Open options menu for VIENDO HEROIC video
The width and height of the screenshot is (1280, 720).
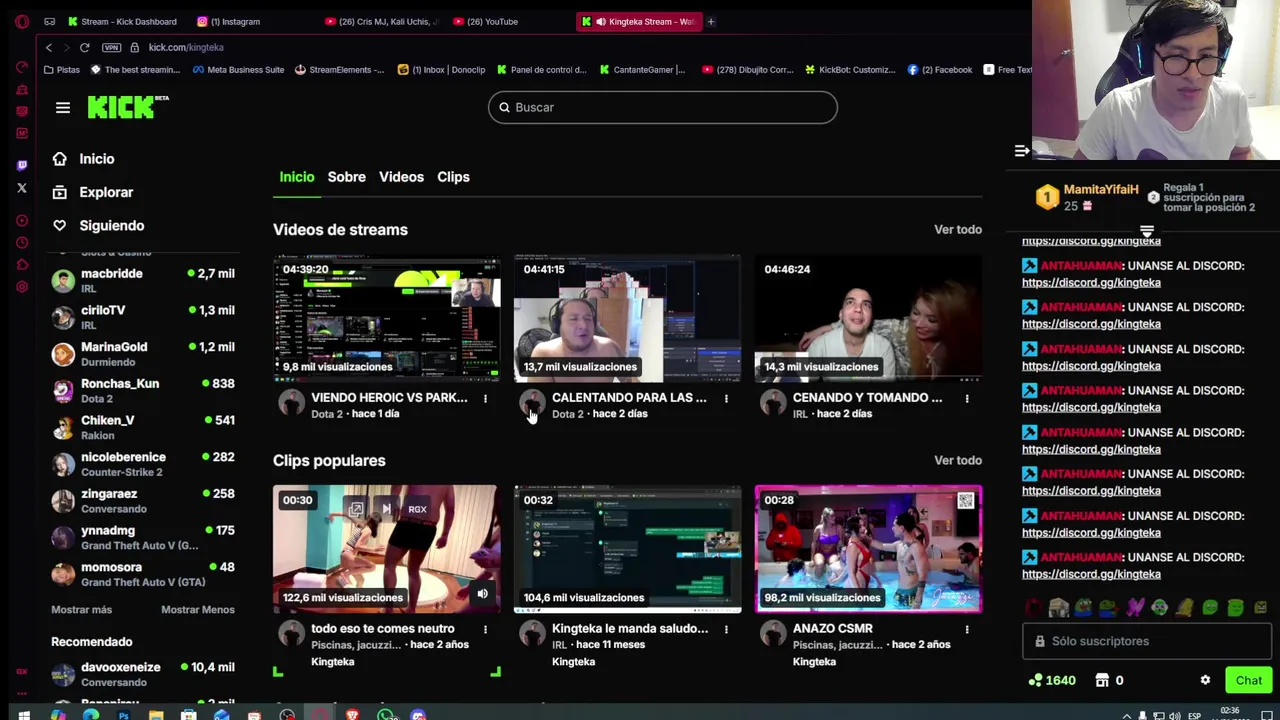click(485, 399)
